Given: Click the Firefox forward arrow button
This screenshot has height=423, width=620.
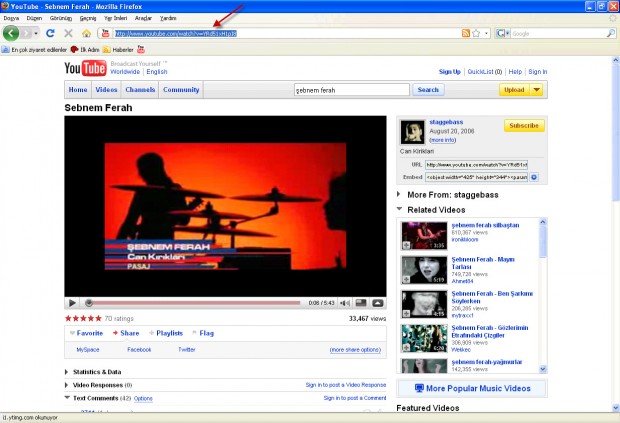Looking at the screenshot, I should 26,34.
